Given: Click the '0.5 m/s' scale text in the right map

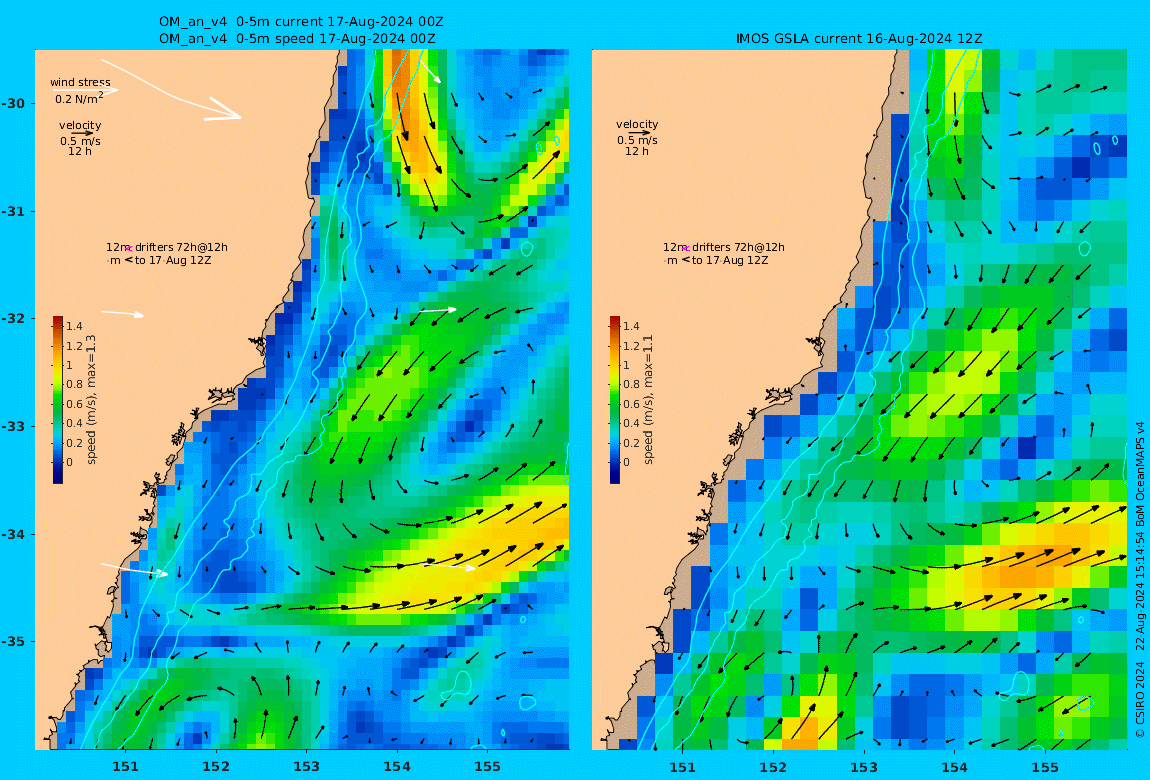Looking at the screenshot, I should coord(637,140).
